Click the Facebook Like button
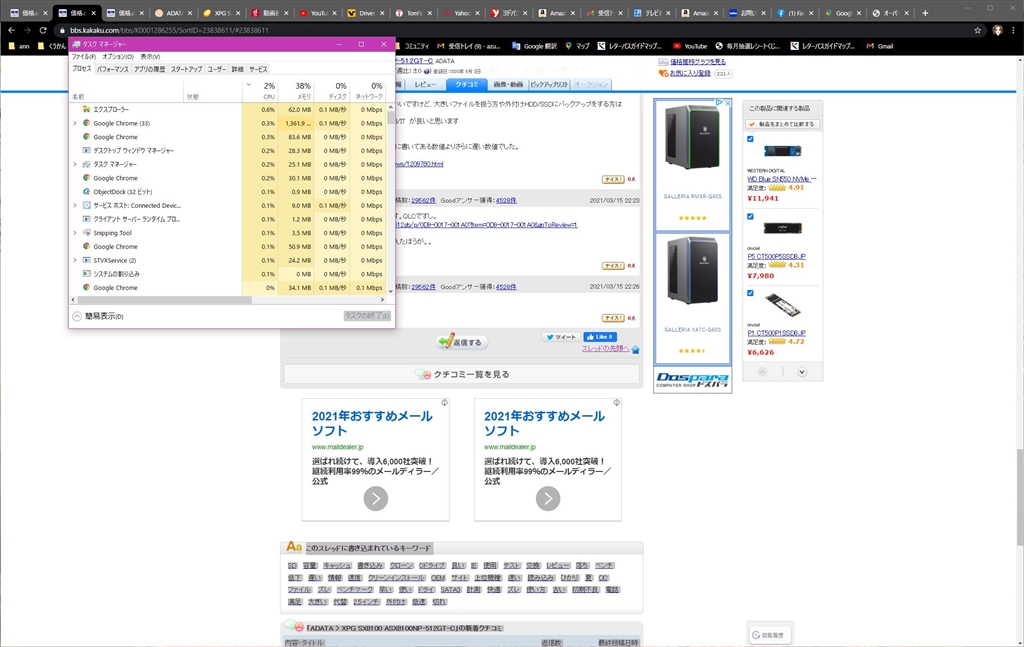This screenshot has height=647, width=1024. pos(600,337)
